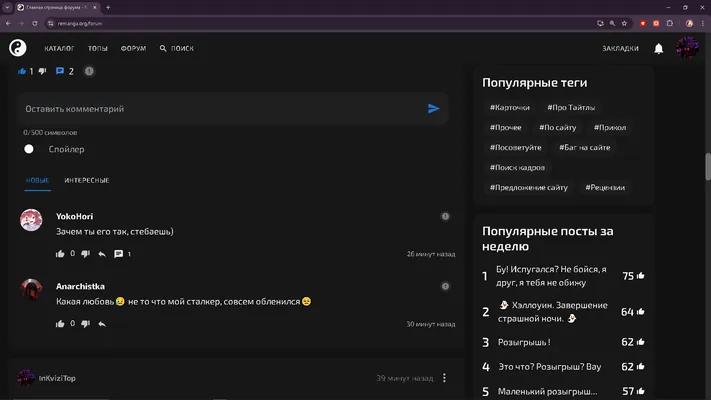This screenshot has width=711, height=400.
Task: Open the InKviziTop user profile
Action: point(57,378)
